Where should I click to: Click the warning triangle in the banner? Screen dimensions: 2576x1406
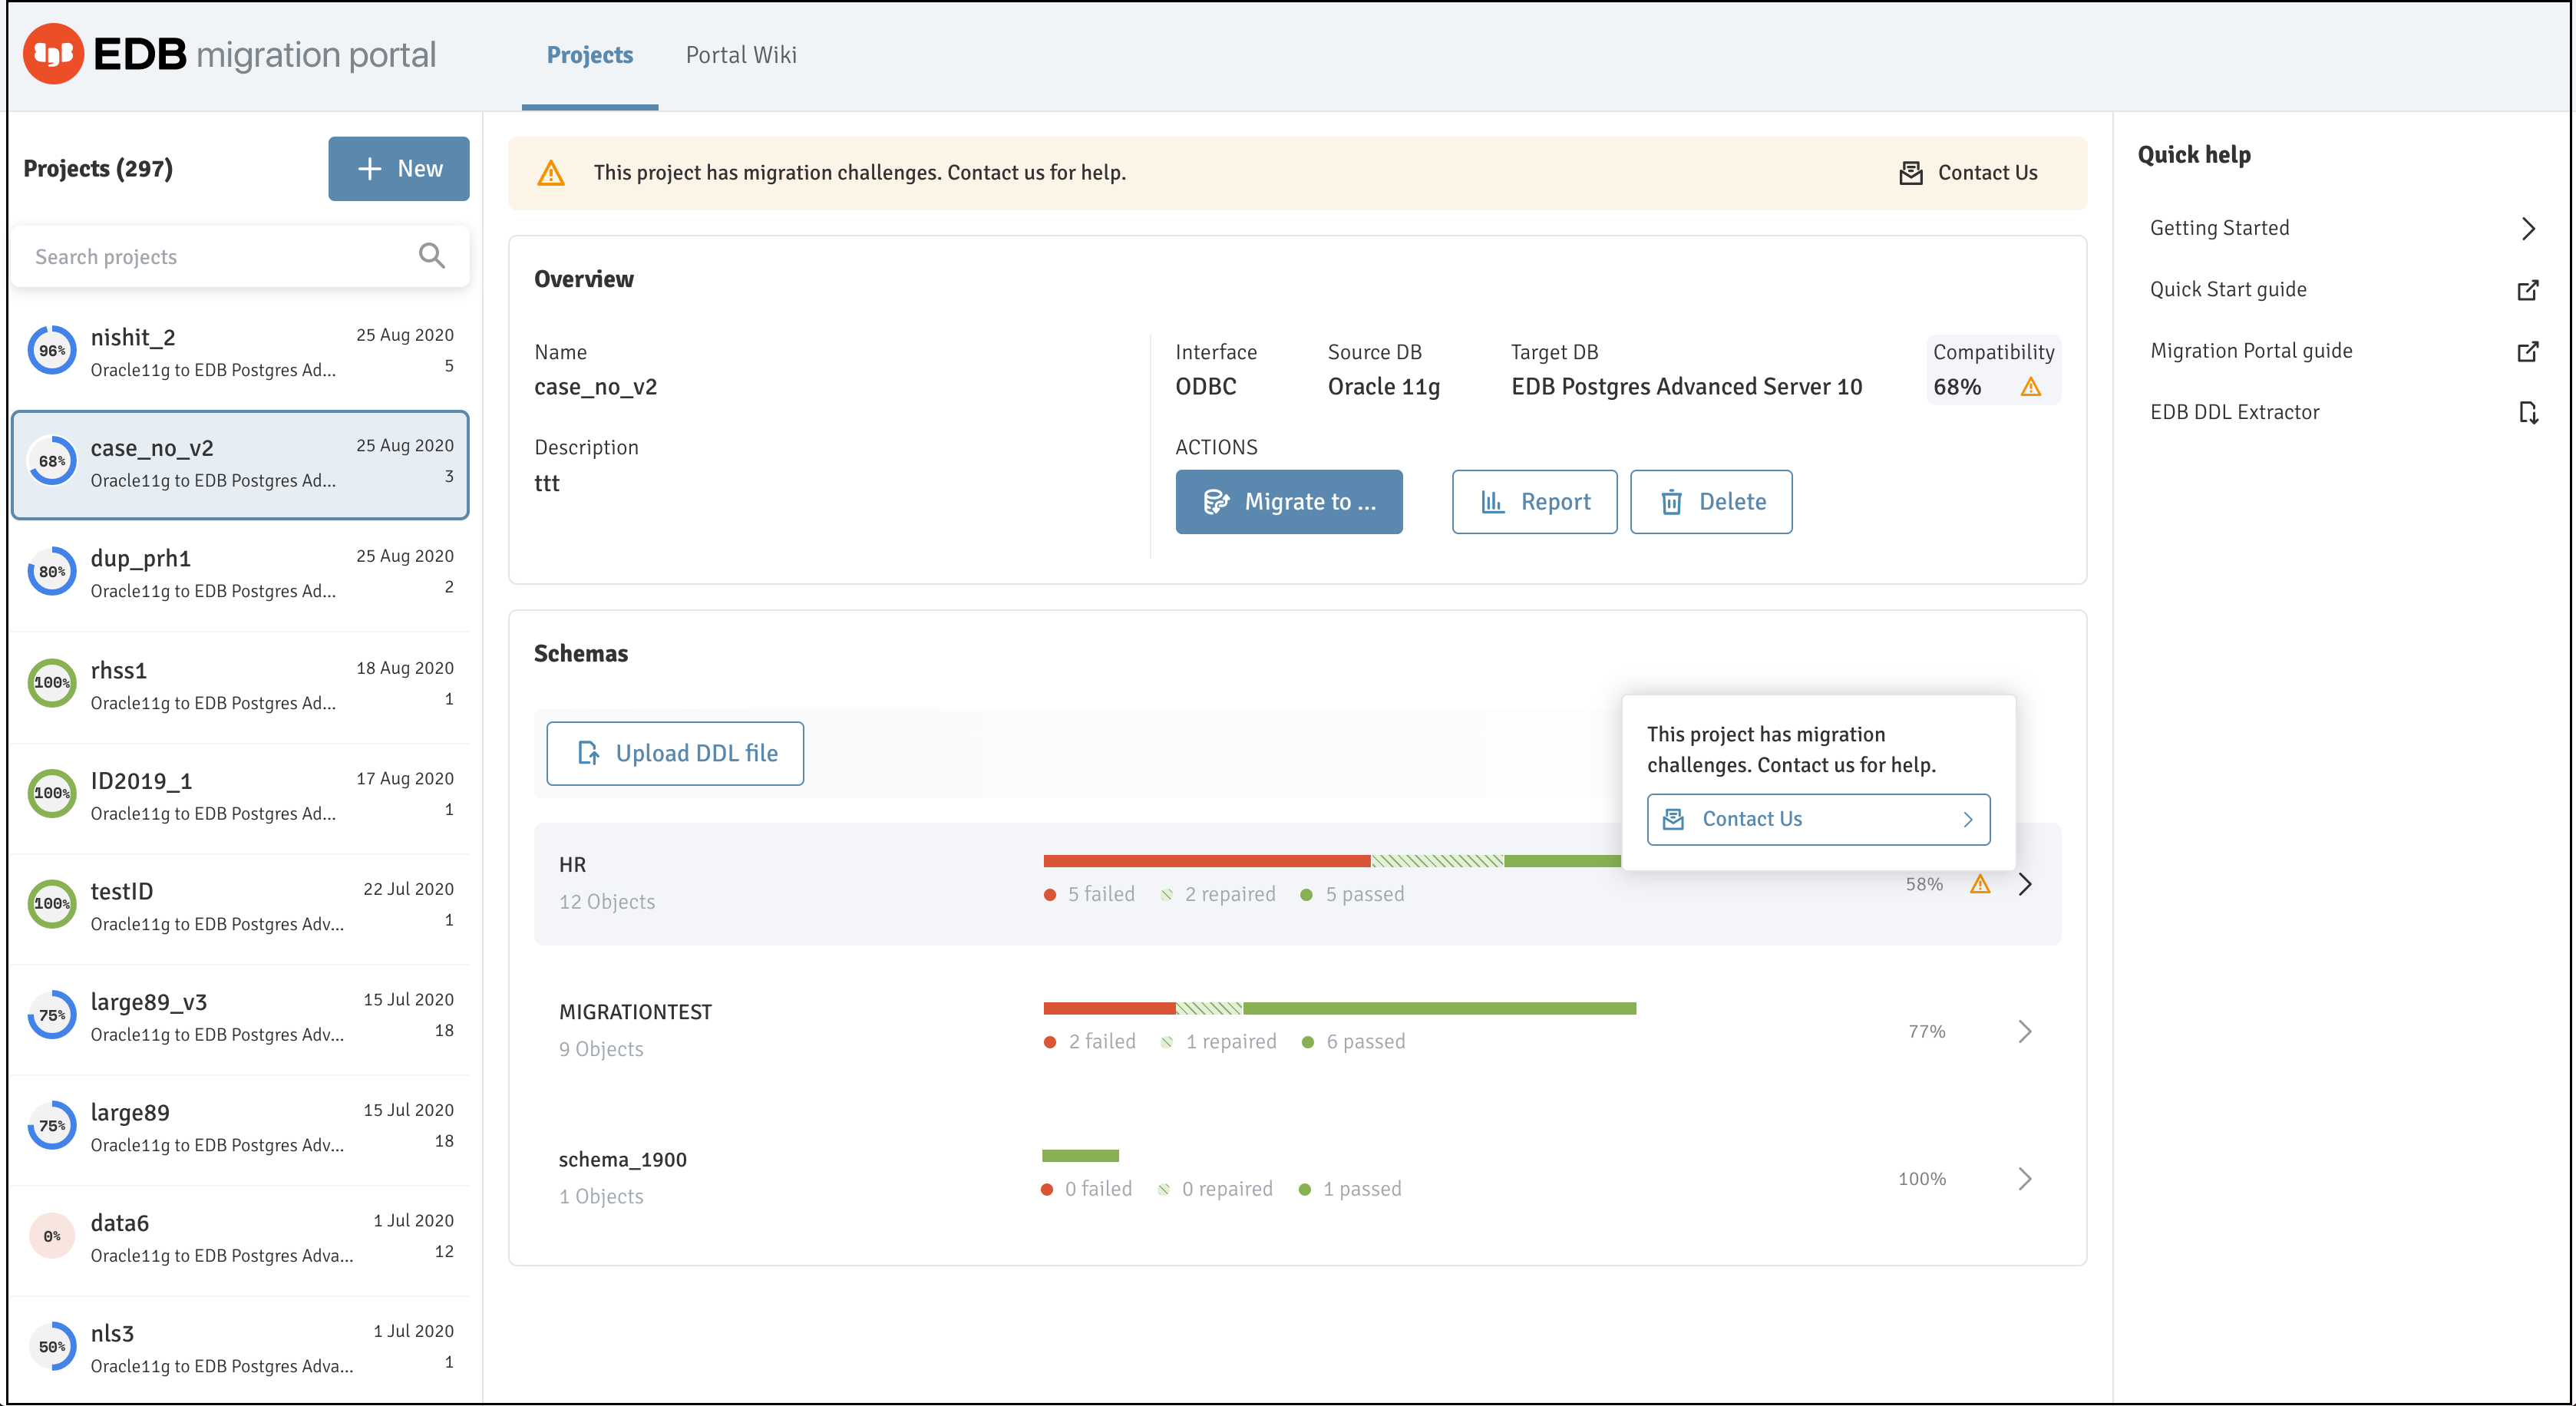[551, 173]
